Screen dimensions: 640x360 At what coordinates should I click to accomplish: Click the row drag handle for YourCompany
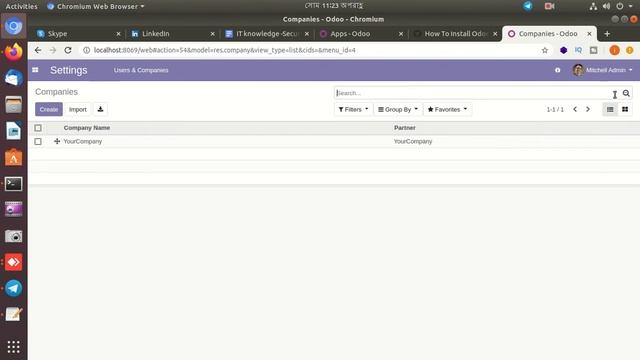coord(57,141)
